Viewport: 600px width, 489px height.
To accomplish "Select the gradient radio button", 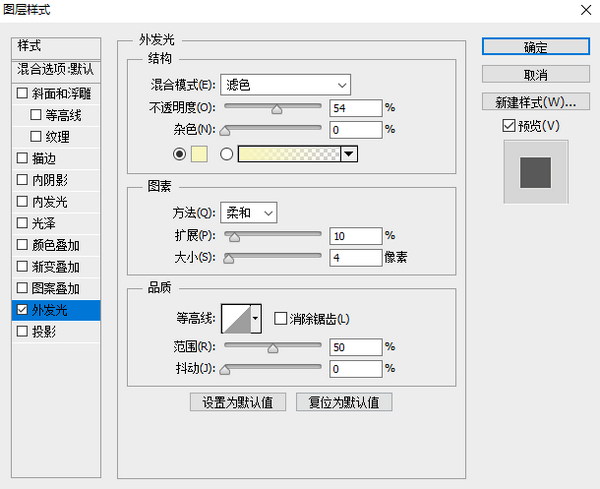I will [x=226, y=154].
